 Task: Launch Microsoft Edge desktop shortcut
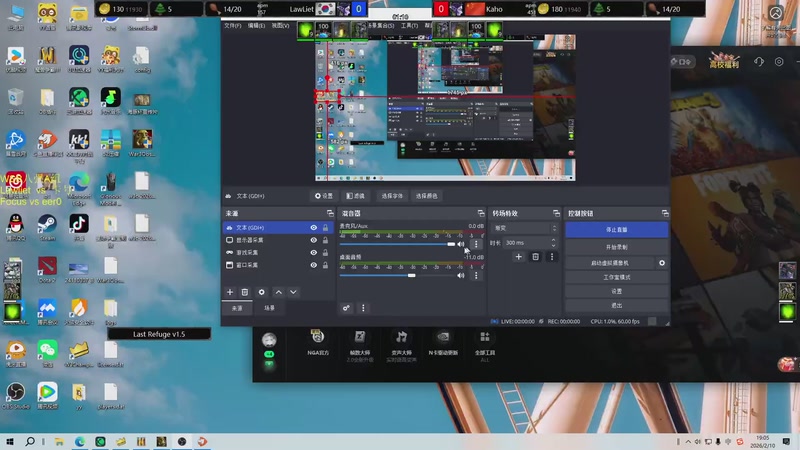click(79, 189)
